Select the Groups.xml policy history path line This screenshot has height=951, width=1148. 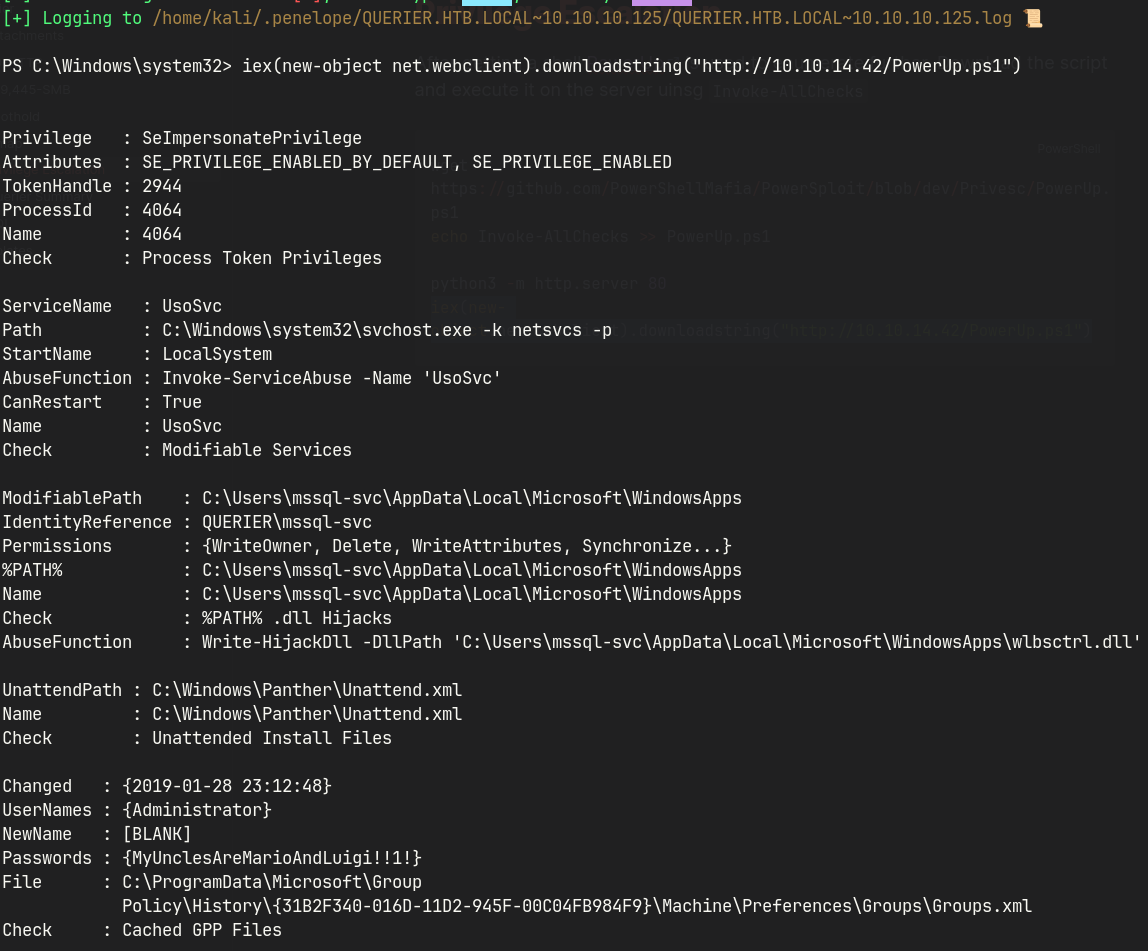[577, 906]
